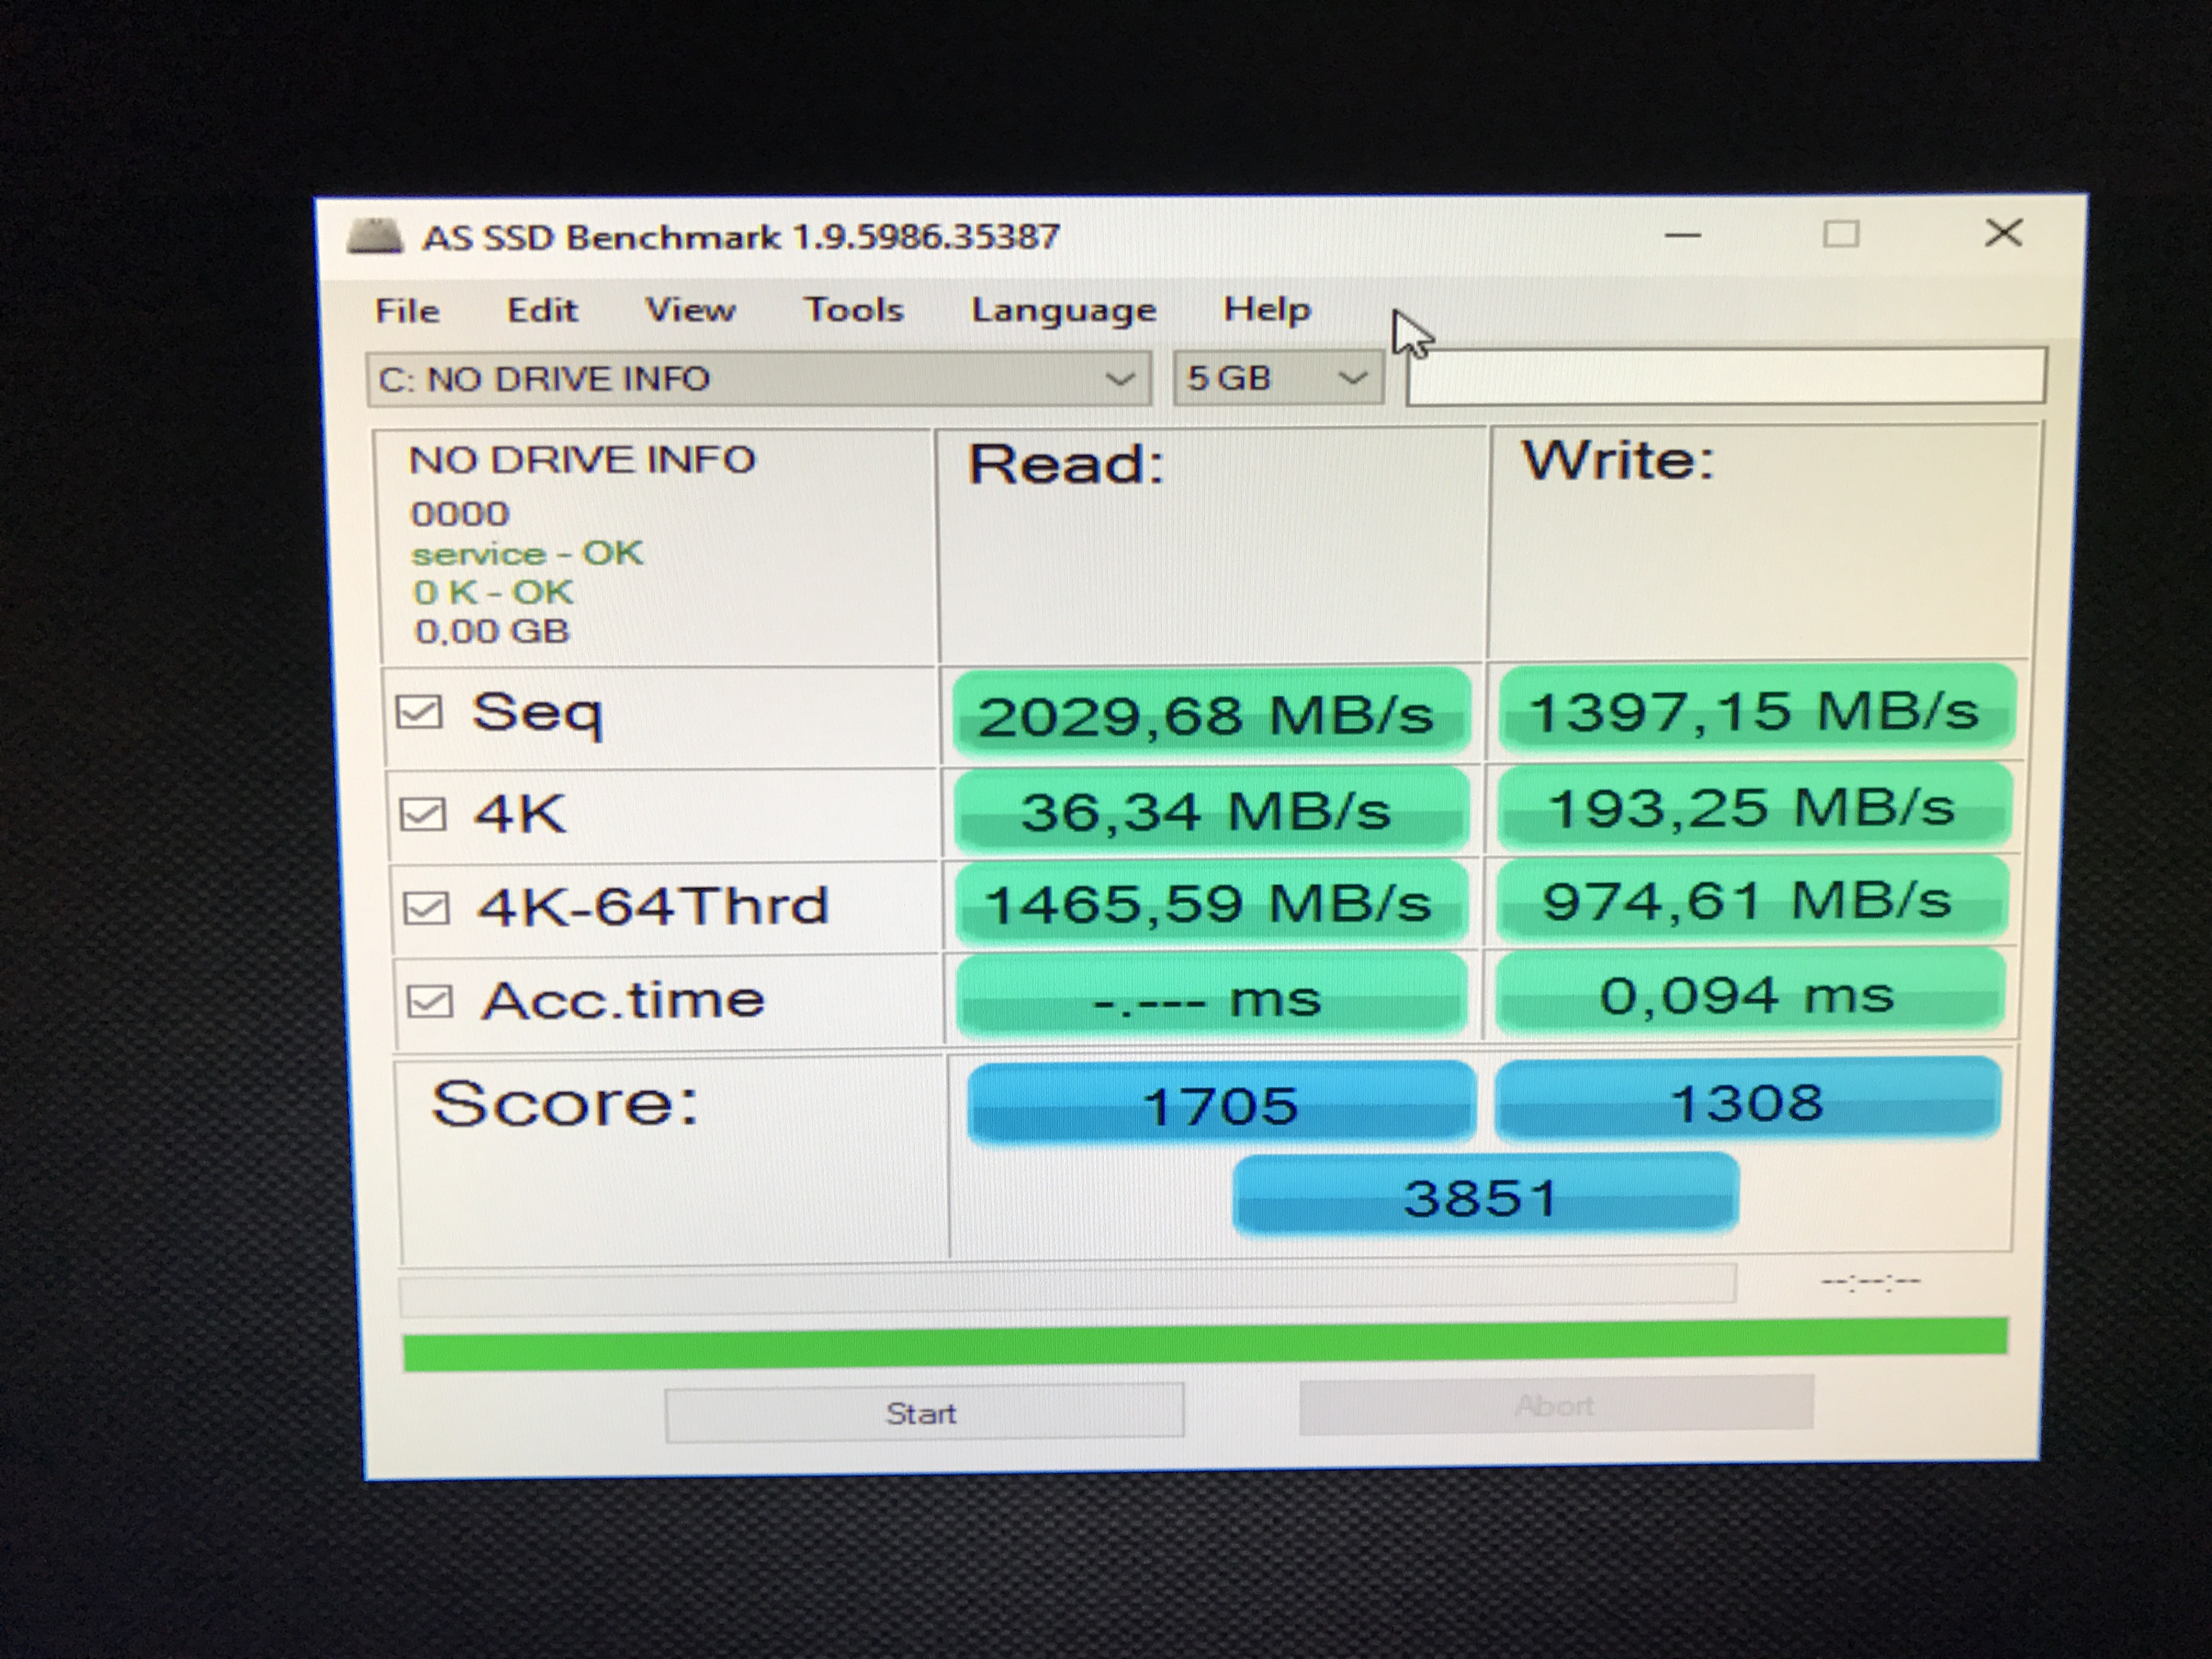This screenshot has height=1659, width=2212.
Task: Click Seq read result 2029,68 MB/s
Action: click(1211, 714)
